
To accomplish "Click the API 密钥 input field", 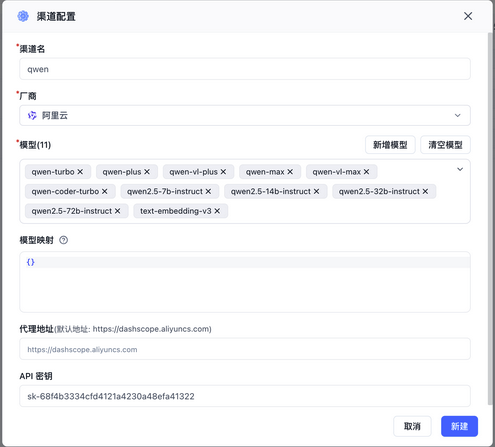I will [245, 396].
